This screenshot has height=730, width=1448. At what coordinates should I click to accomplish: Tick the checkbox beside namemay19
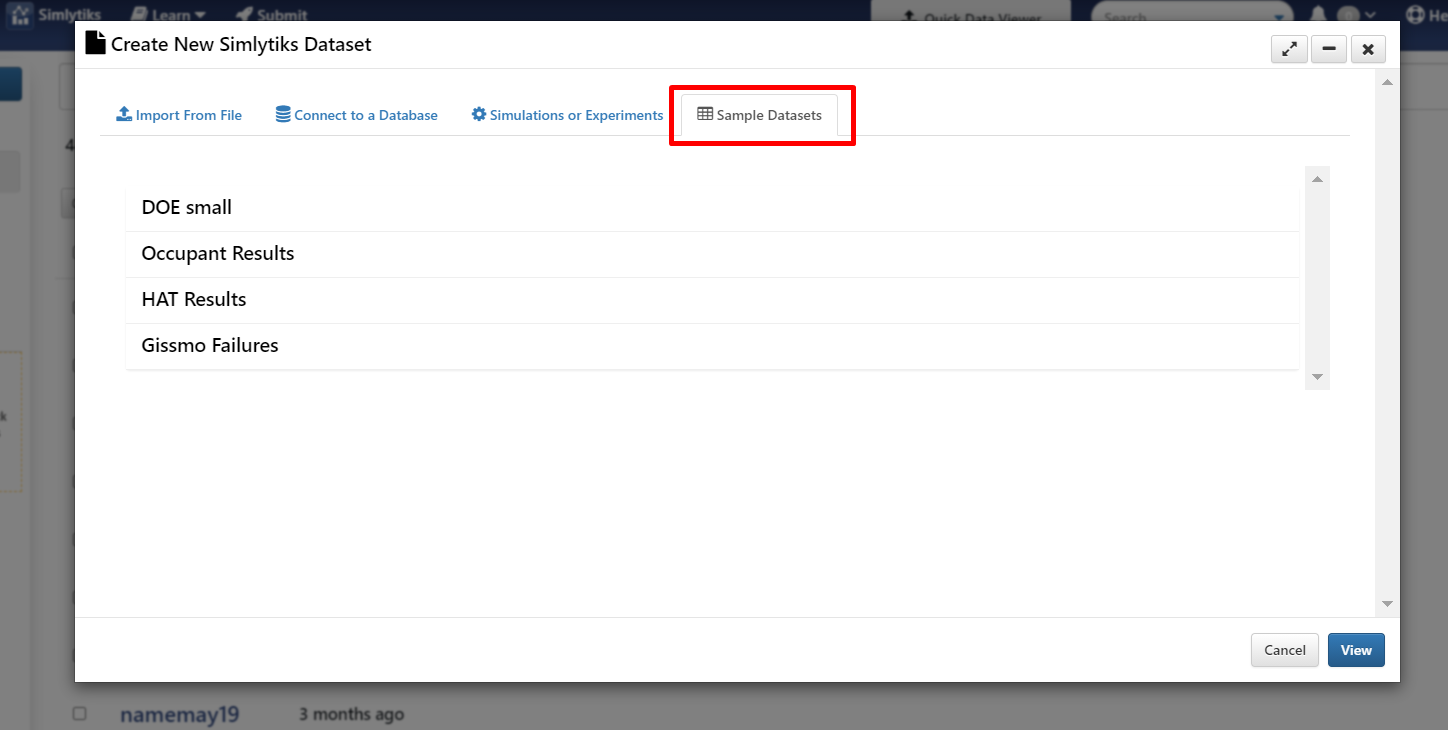pos(80,714)
